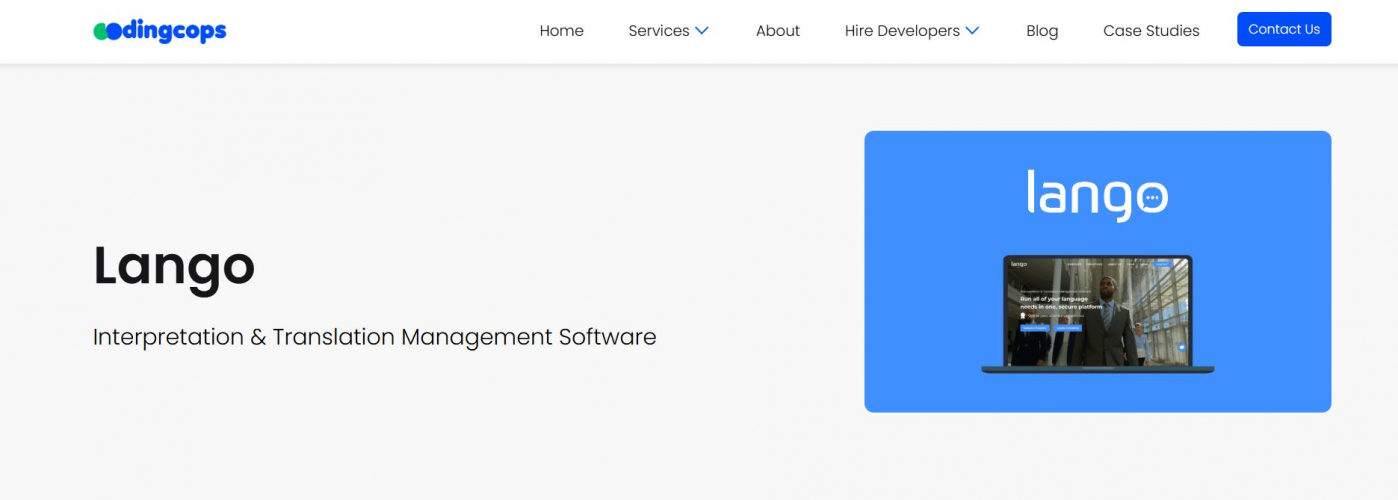Open the Case Studies page
This screenshot has width=1398, height=500.
point(1151,31)
